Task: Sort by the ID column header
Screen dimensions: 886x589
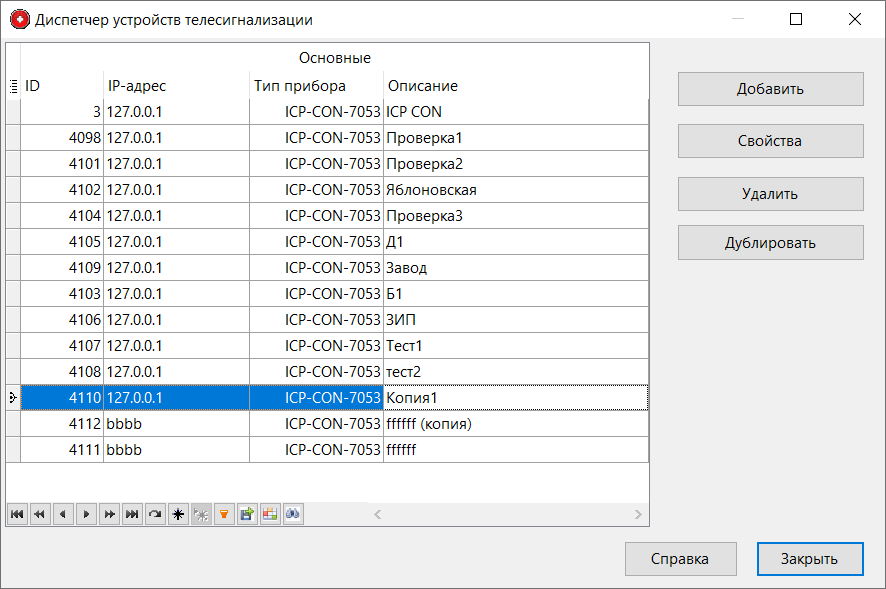Action: (60, 86)
